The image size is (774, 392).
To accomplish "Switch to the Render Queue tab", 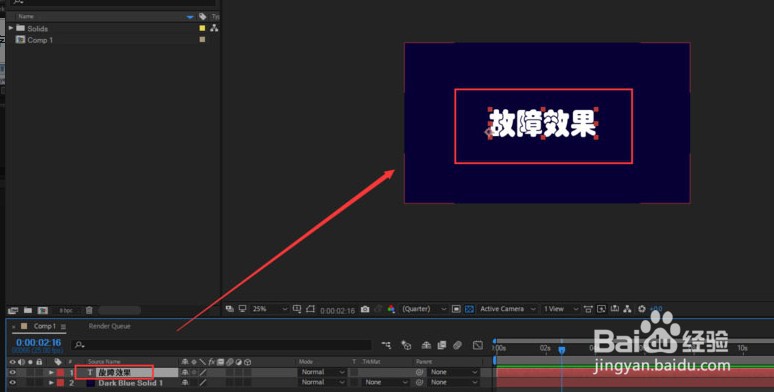I will pyautogui.click(x=110, y=326).
